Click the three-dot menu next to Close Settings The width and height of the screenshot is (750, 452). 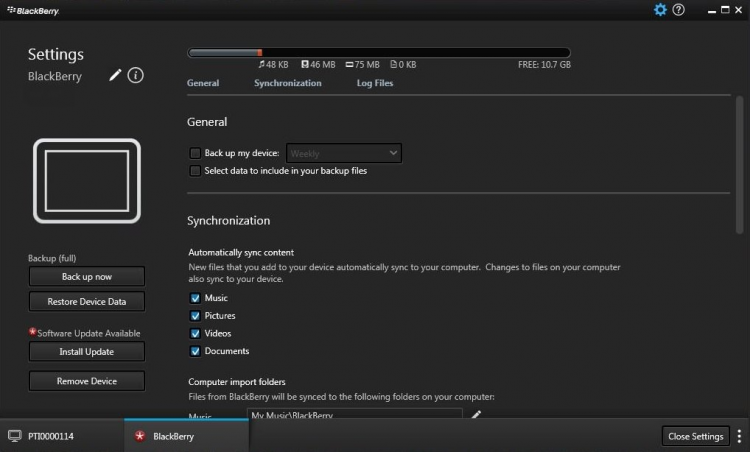pyautogui.click(x=739, y=436)
